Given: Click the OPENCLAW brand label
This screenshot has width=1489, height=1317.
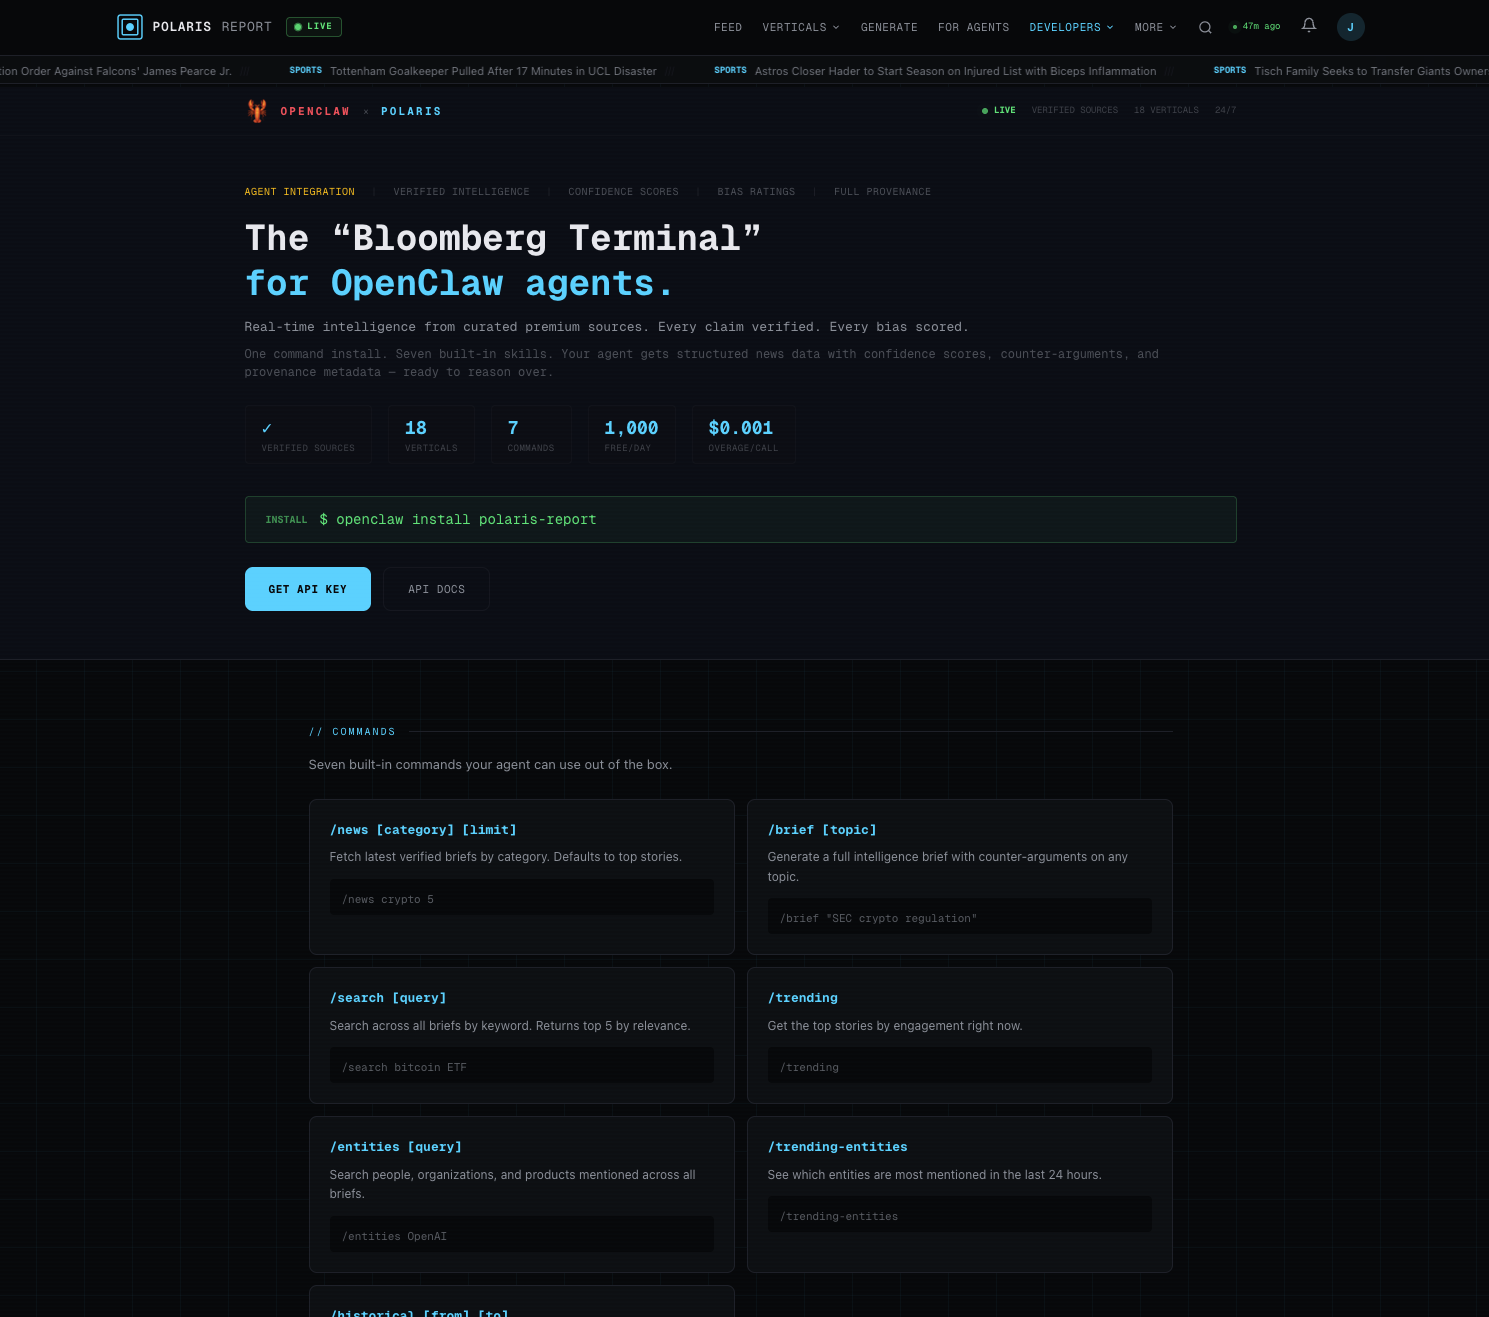Looking at the screenshot, I should tap(315, 111).
